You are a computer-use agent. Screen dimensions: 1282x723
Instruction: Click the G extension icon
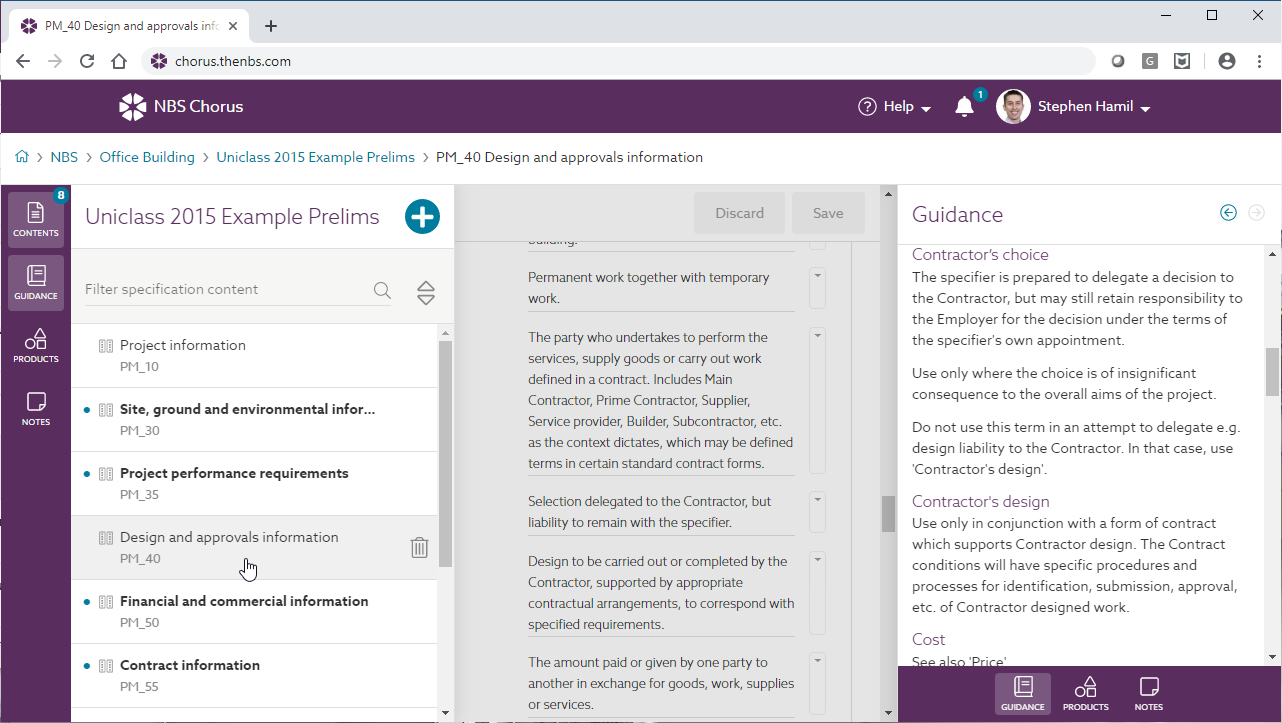click(1150, 61)
